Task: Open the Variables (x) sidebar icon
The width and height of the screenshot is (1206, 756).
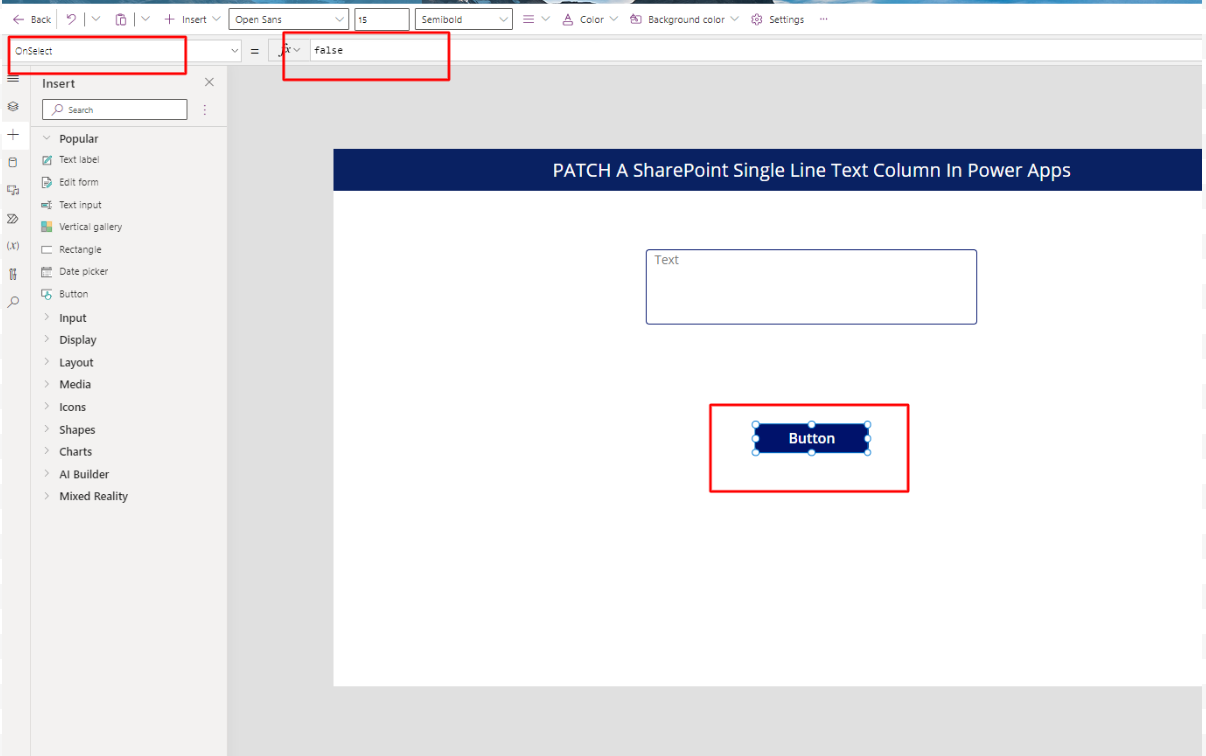Action: pos(13,245)
